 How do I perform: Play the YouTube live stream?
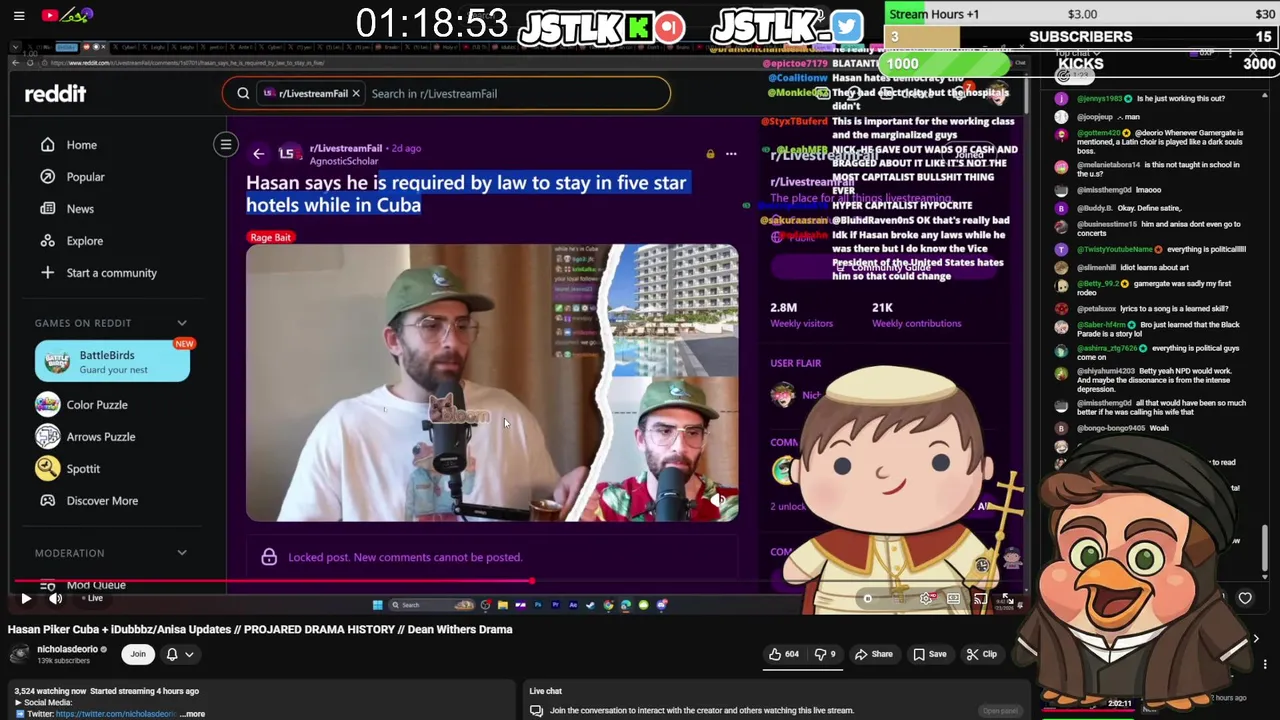tap(26, 598)
